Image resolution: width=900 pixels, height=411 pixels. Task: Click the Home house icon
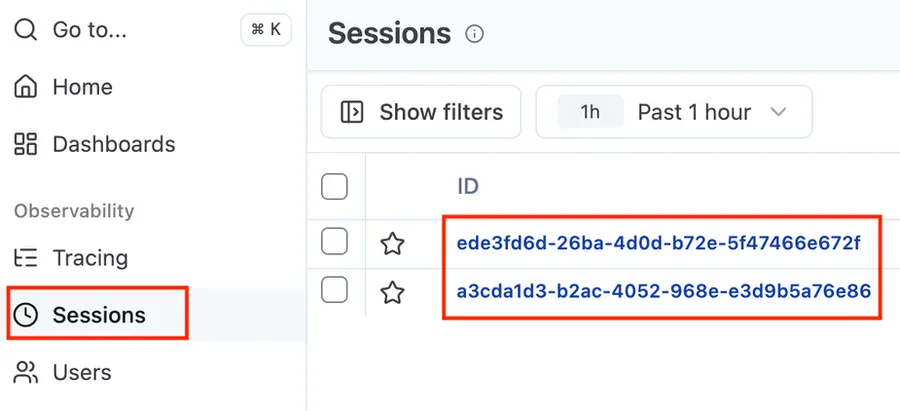coord(26,87)
